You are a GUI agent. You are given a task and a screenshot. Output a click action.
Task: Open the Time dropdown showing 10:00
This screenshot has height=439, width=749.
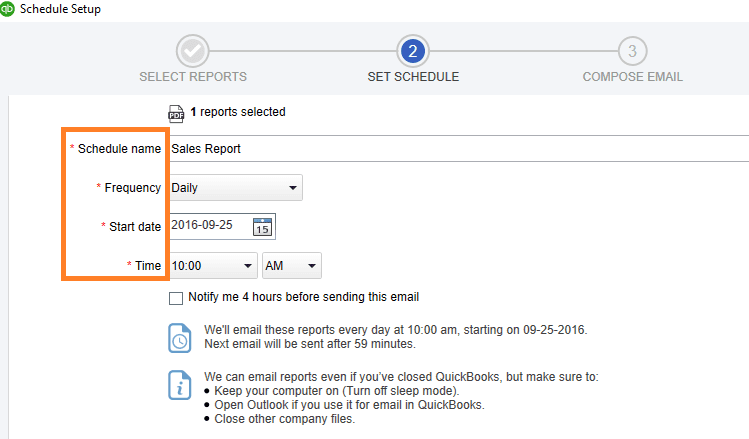[213, 266]
